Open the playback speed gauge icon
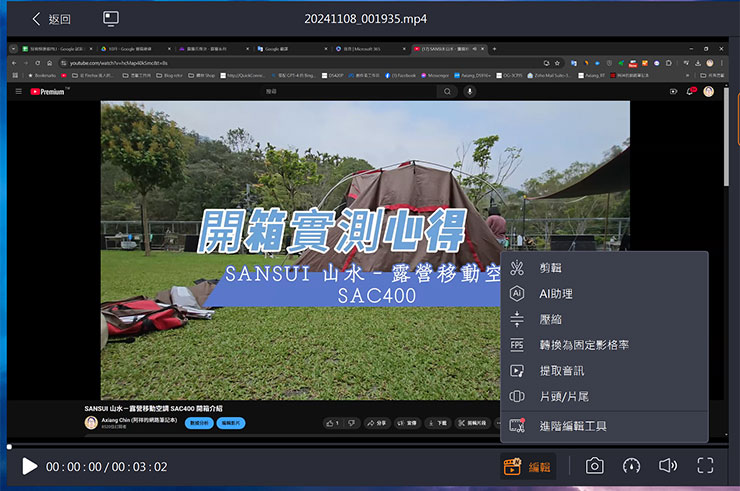 [631, 466]
